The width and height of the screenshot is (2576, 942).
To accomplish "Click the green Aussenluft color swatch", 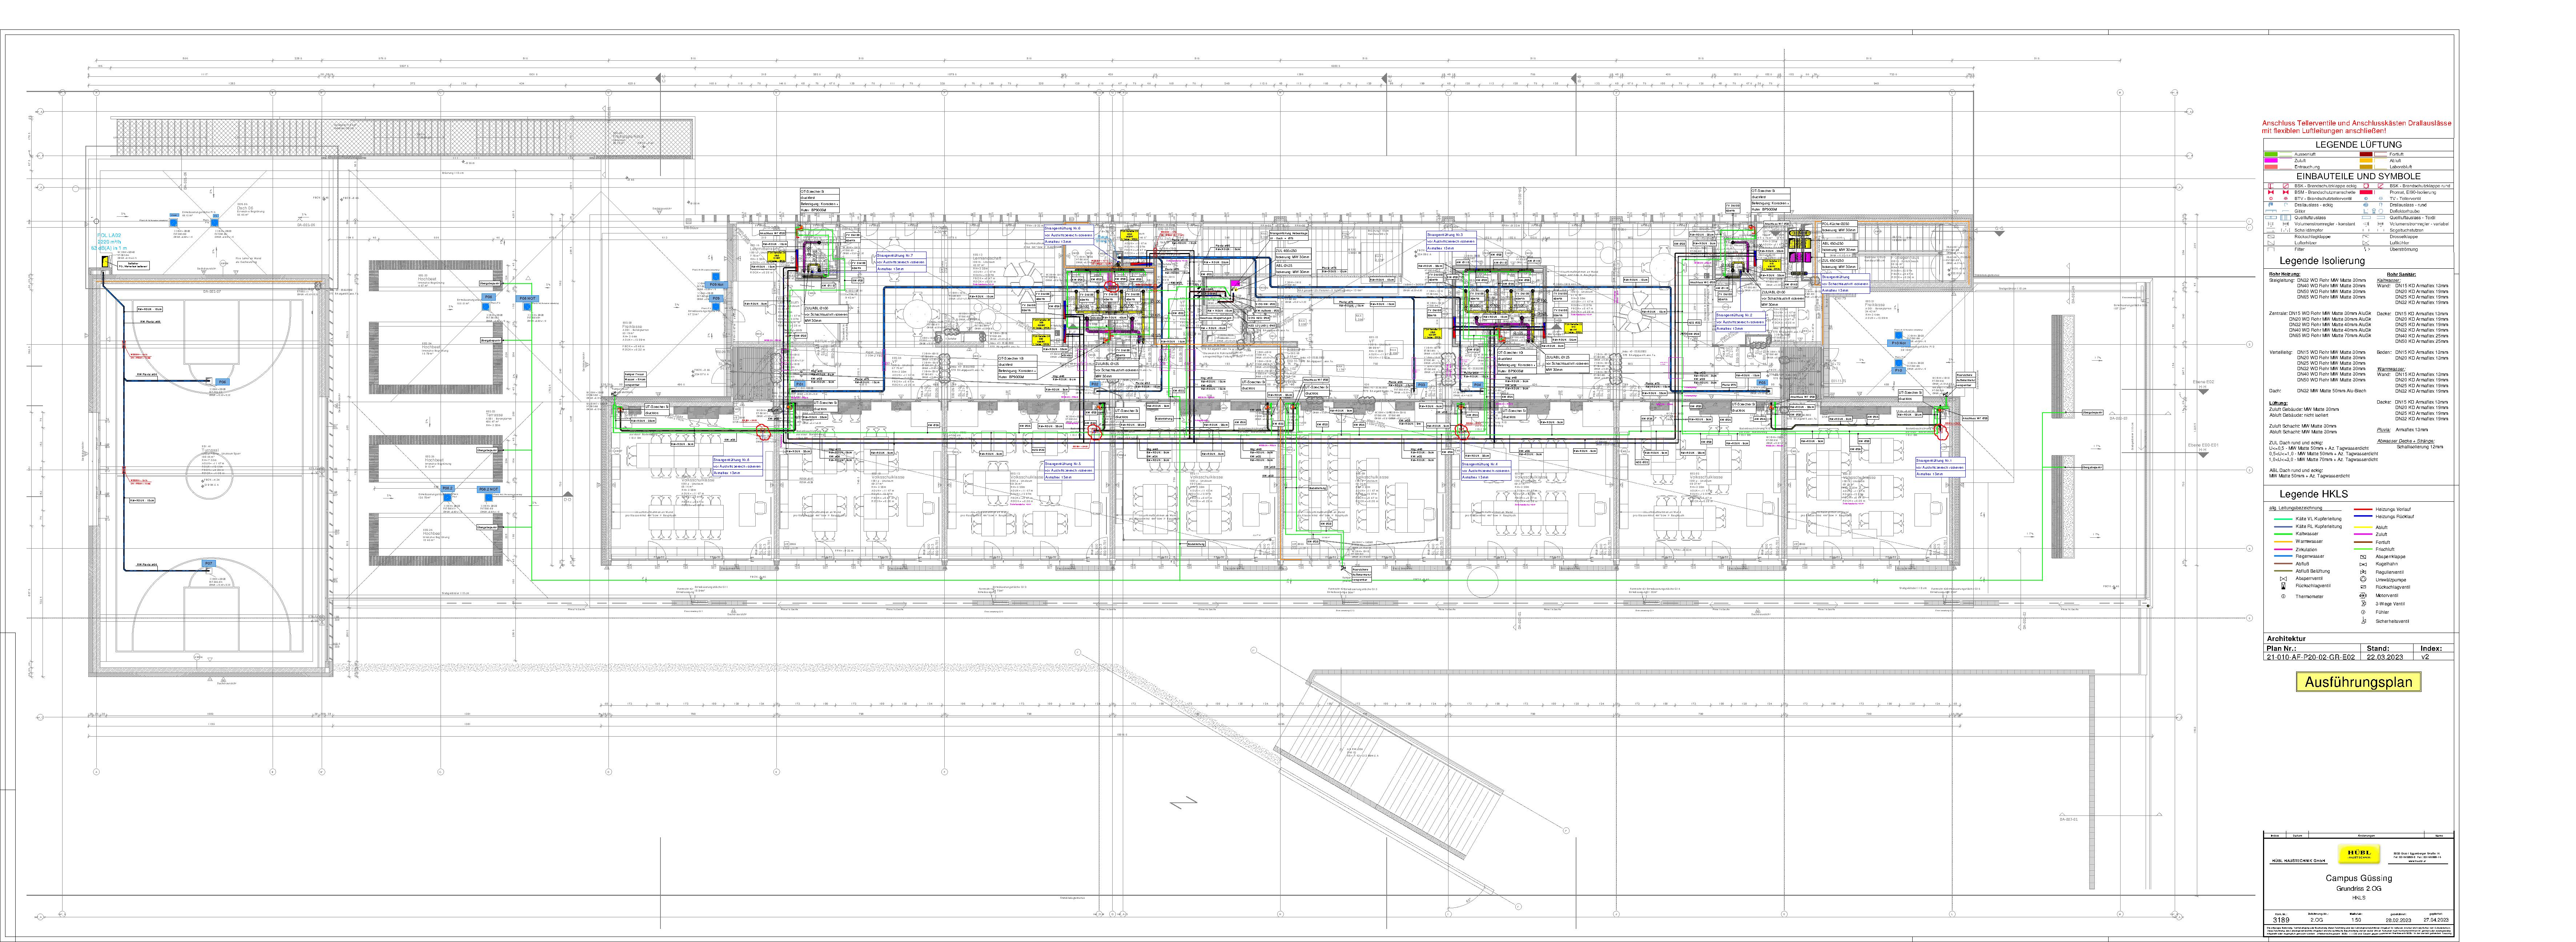I will coord(2271,154).
